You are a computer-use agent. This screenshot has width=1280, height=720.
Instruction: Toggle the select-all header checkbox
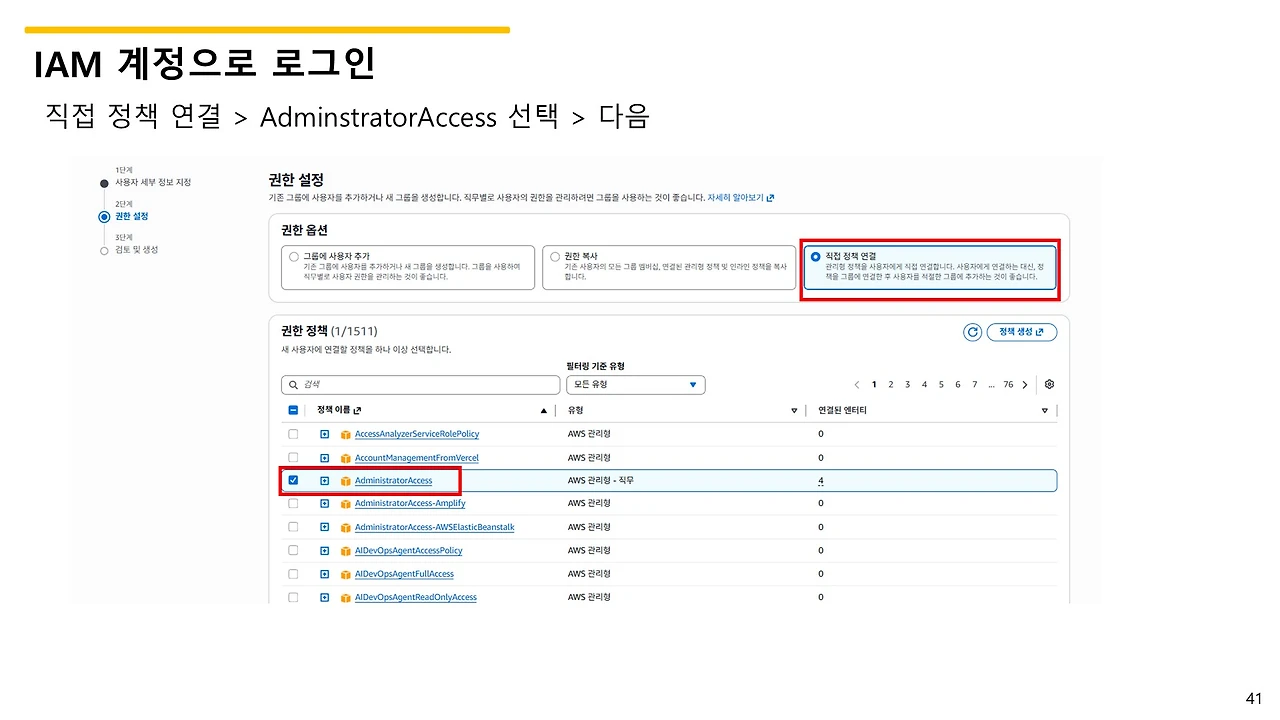coord(293,410)
